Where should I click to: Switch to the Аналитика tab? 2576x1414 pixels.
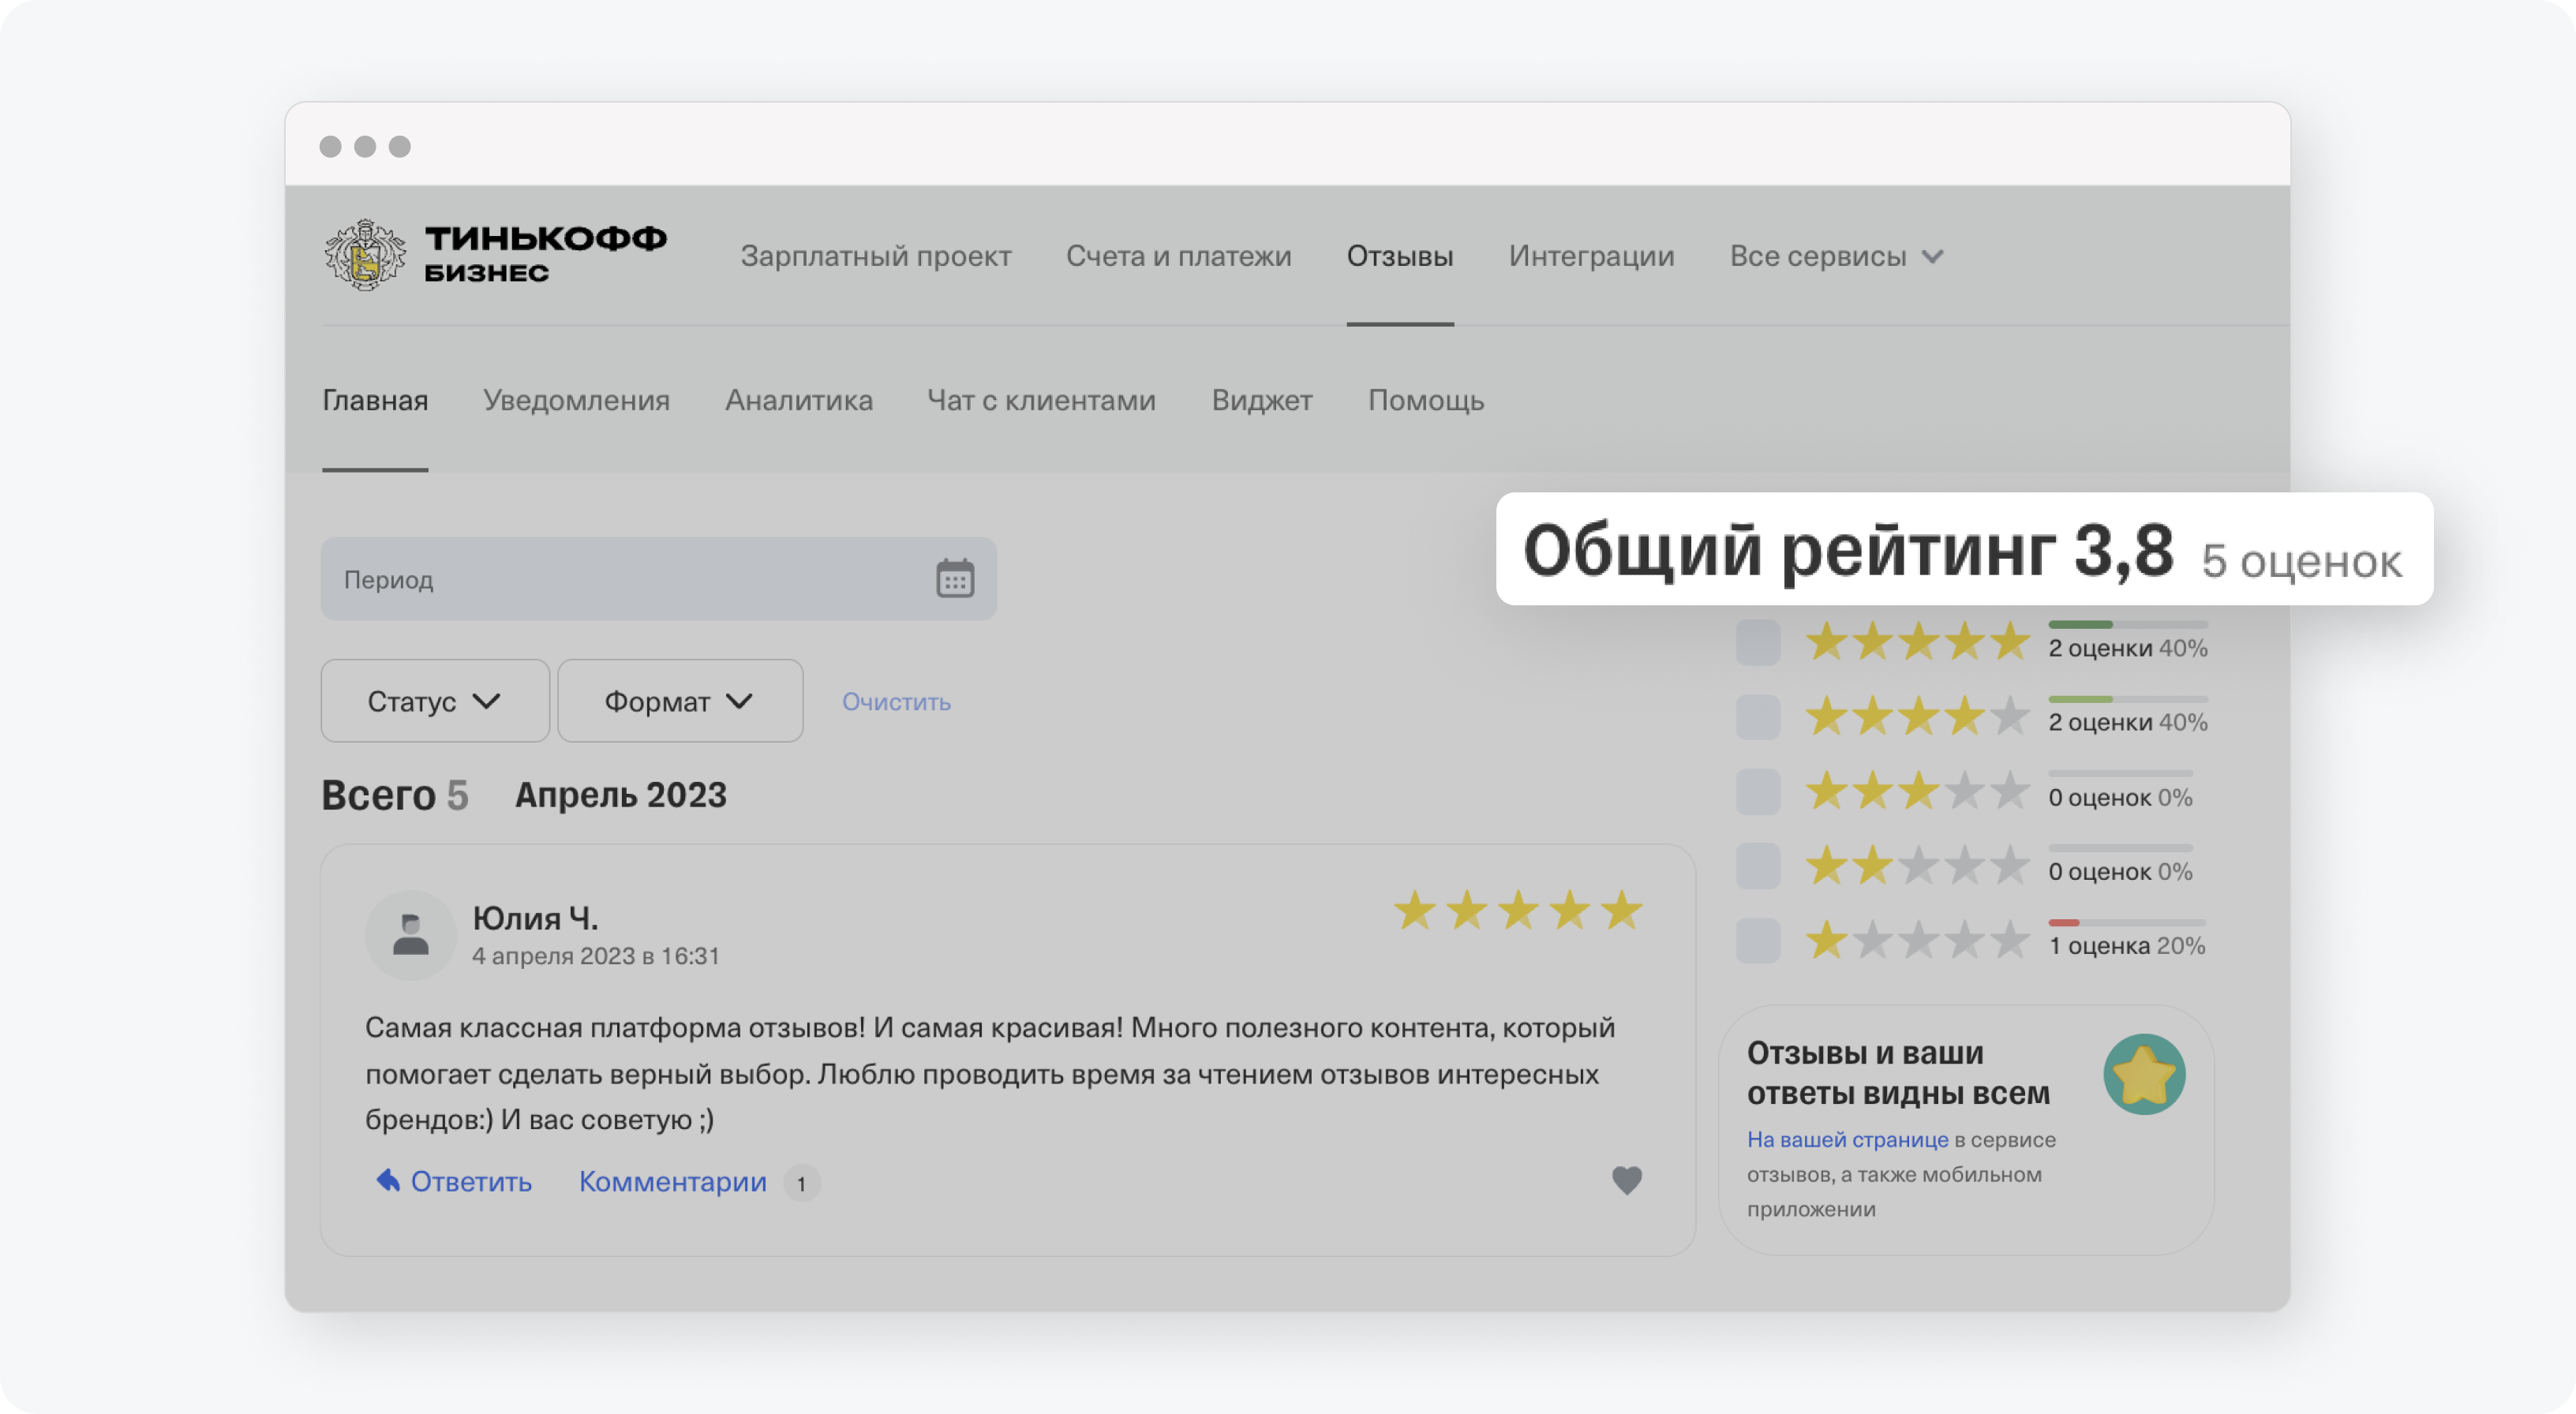pyautogui.click(x=798, y=400)
